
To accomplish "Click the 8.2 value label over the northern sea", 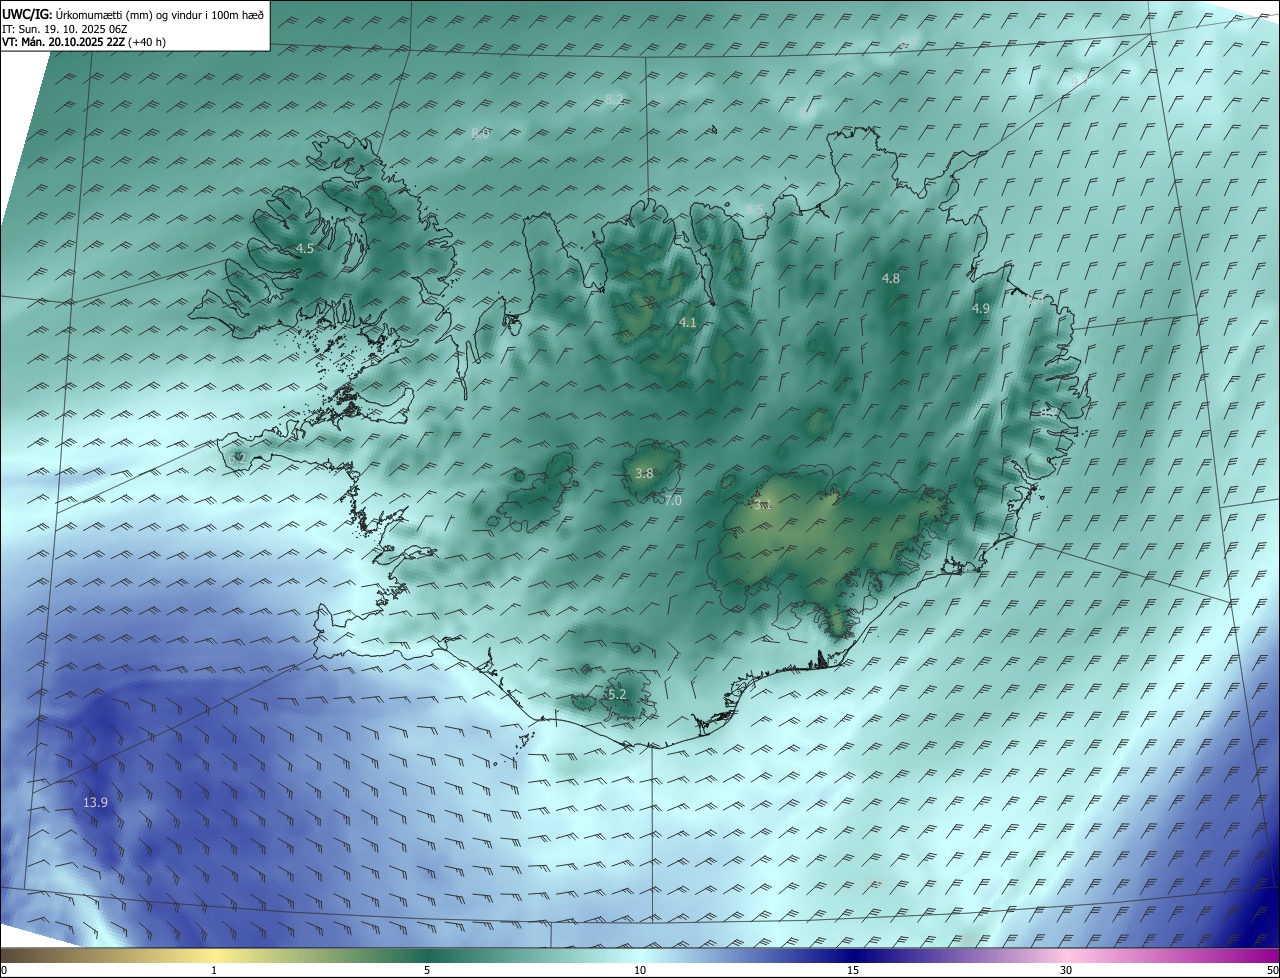I will click(615, 98).
